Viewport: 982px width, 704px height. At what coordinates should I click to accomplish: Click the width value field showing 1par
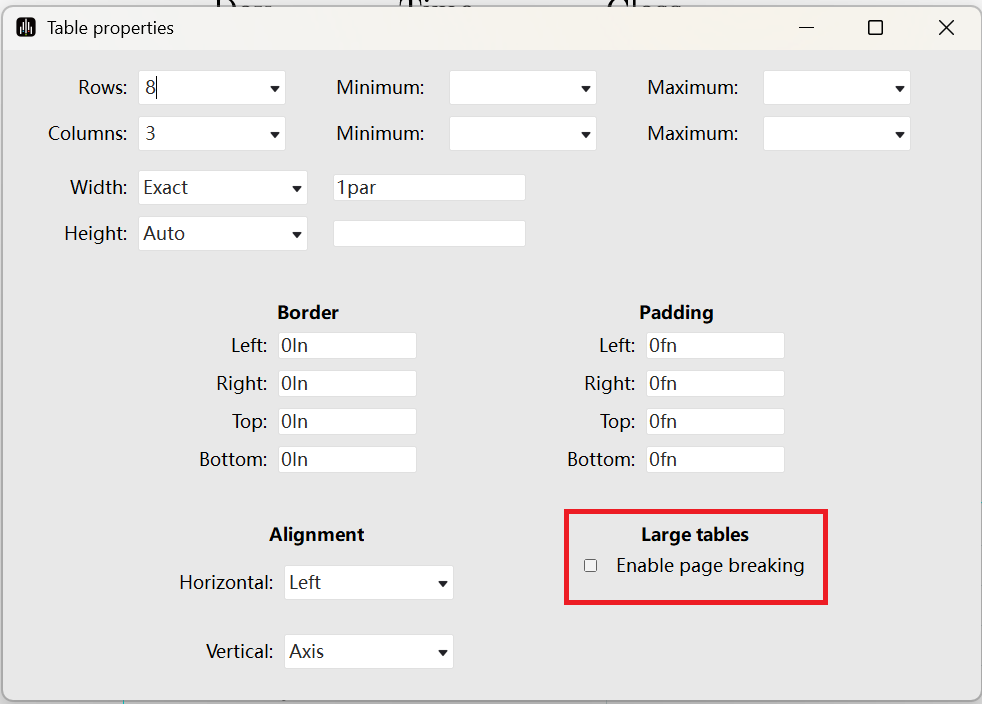coord(429,188)
